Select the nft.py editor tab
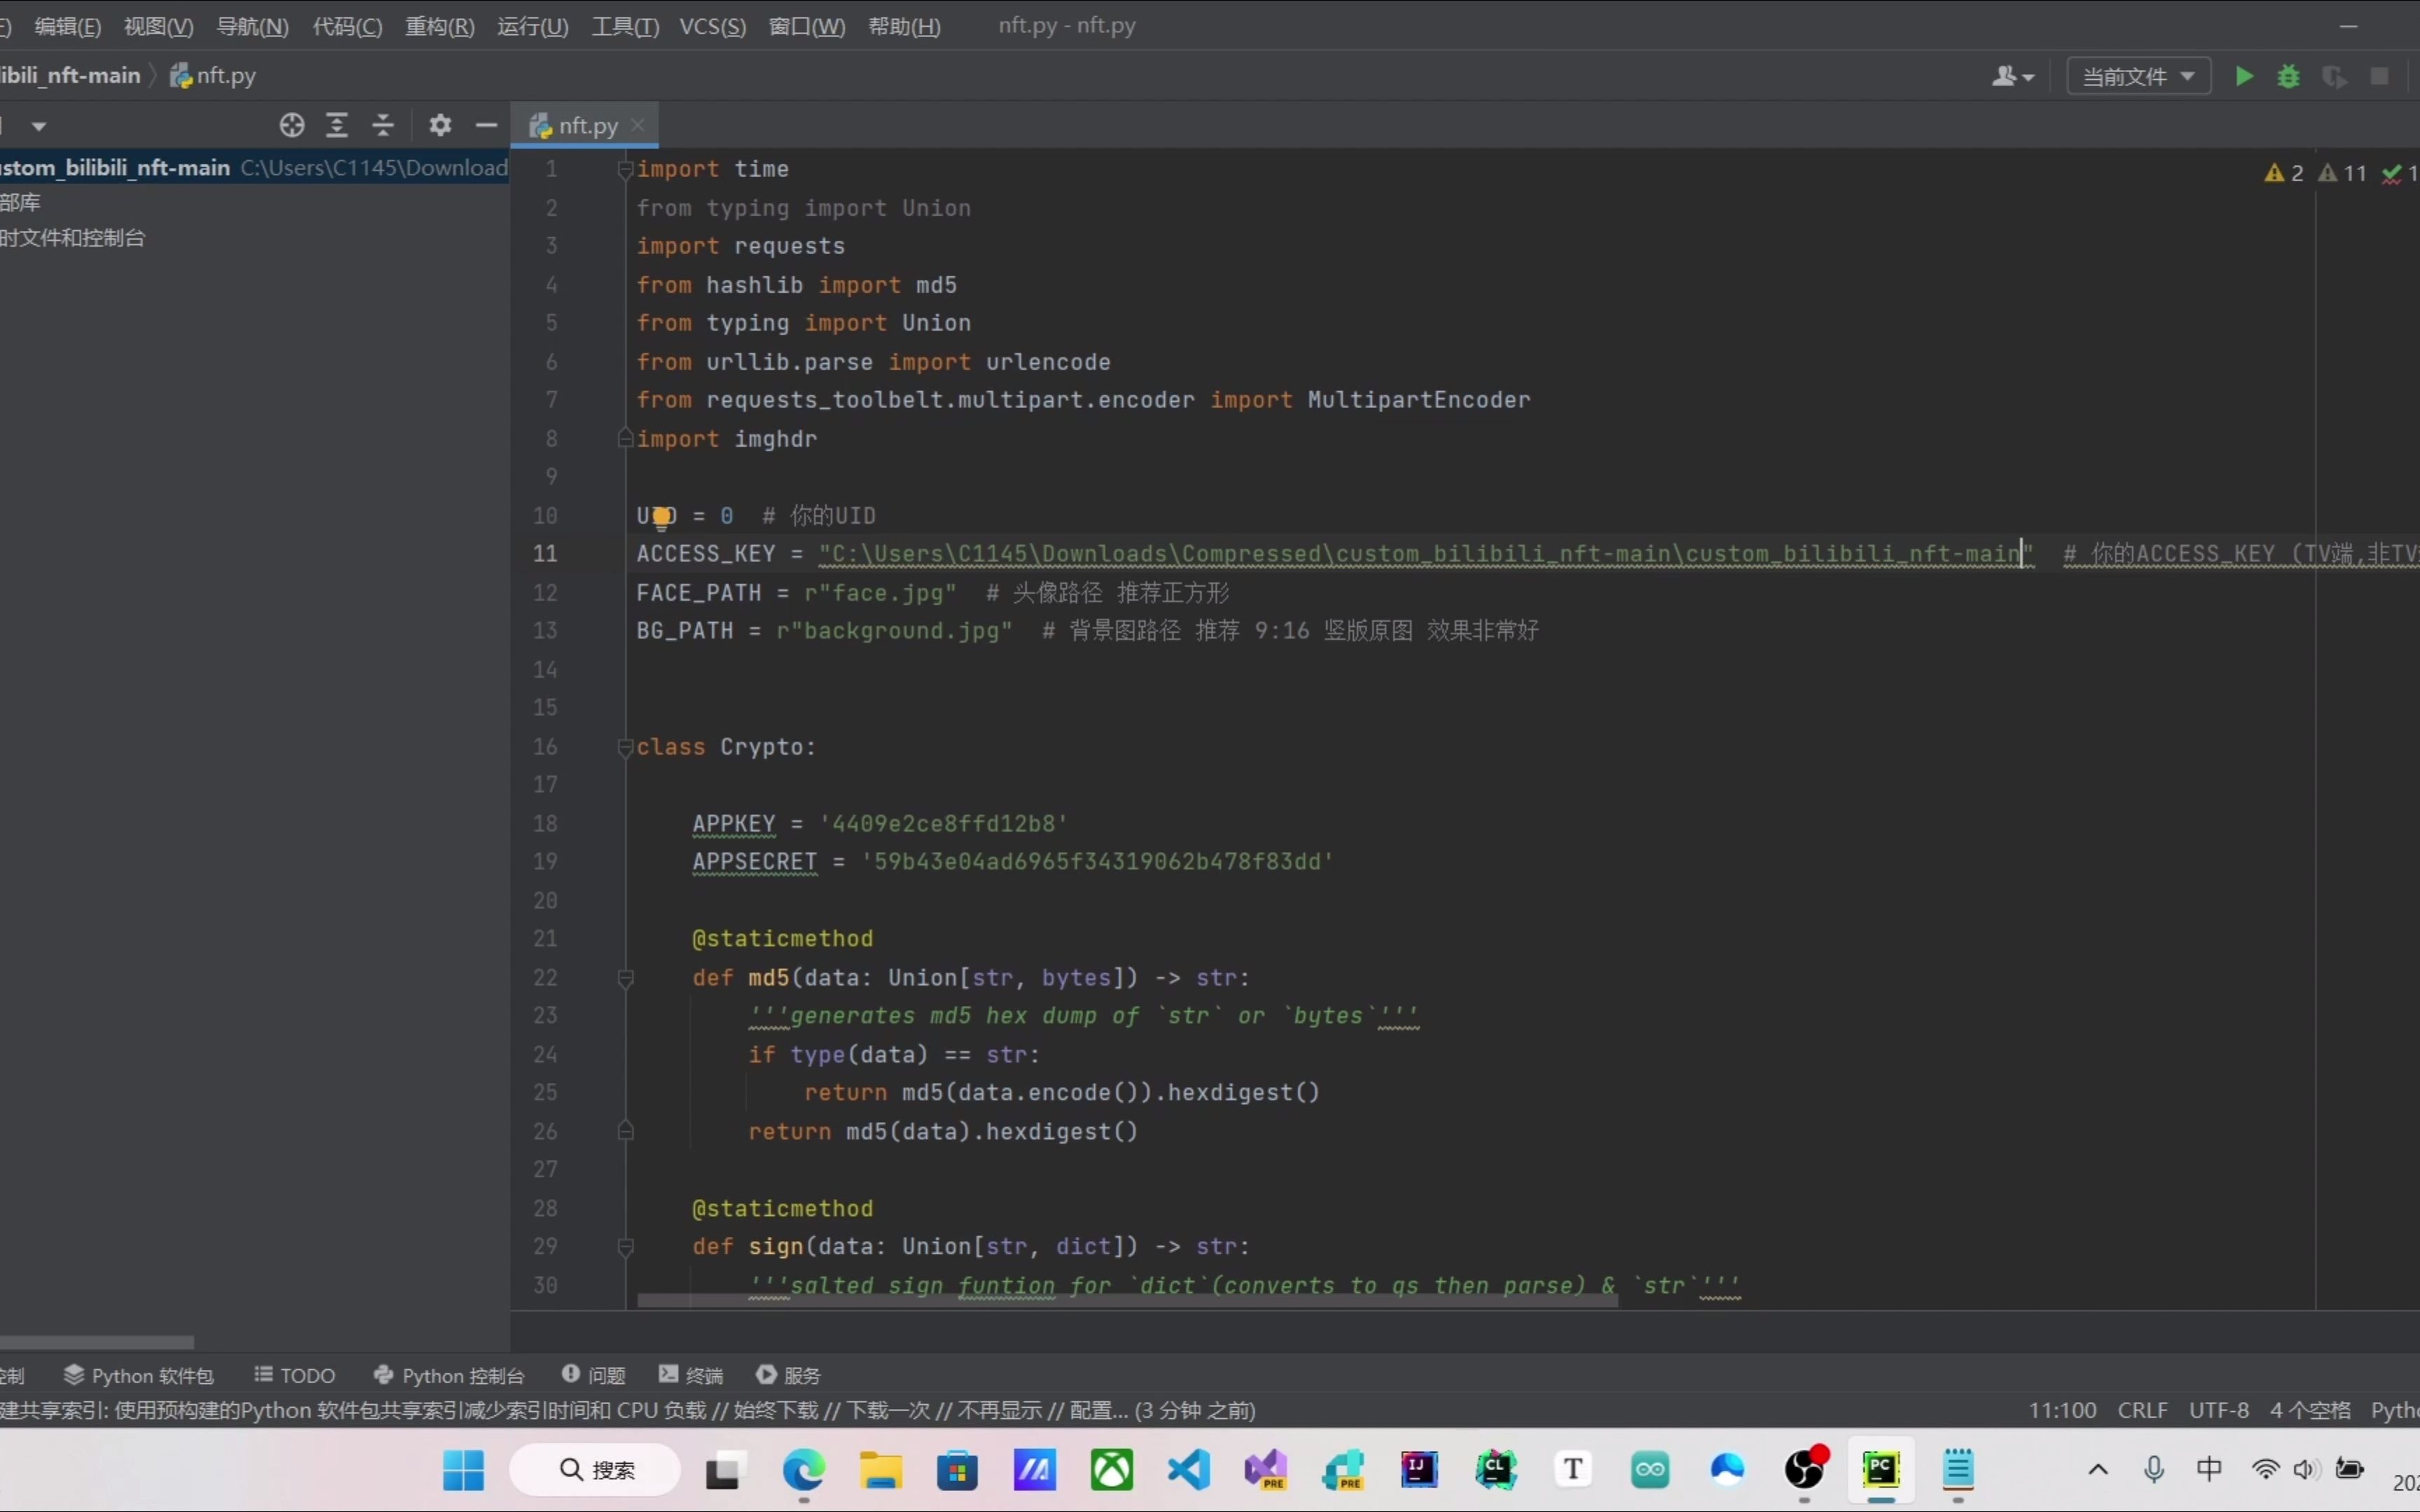 pos(585,125)
